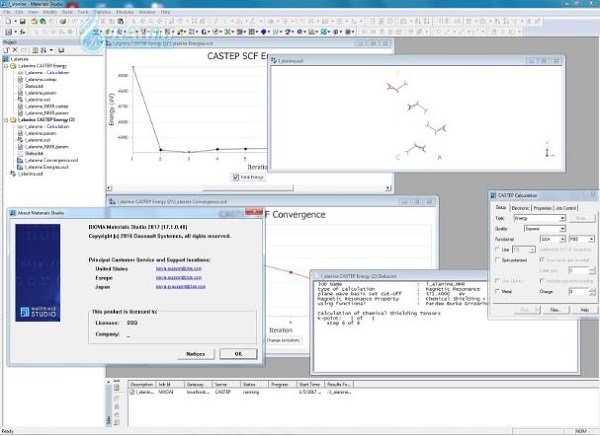Open the dispersion method dropdown beside Use
Image resolution: width=600 pixels, height=436 pixels.
(524, 250)
